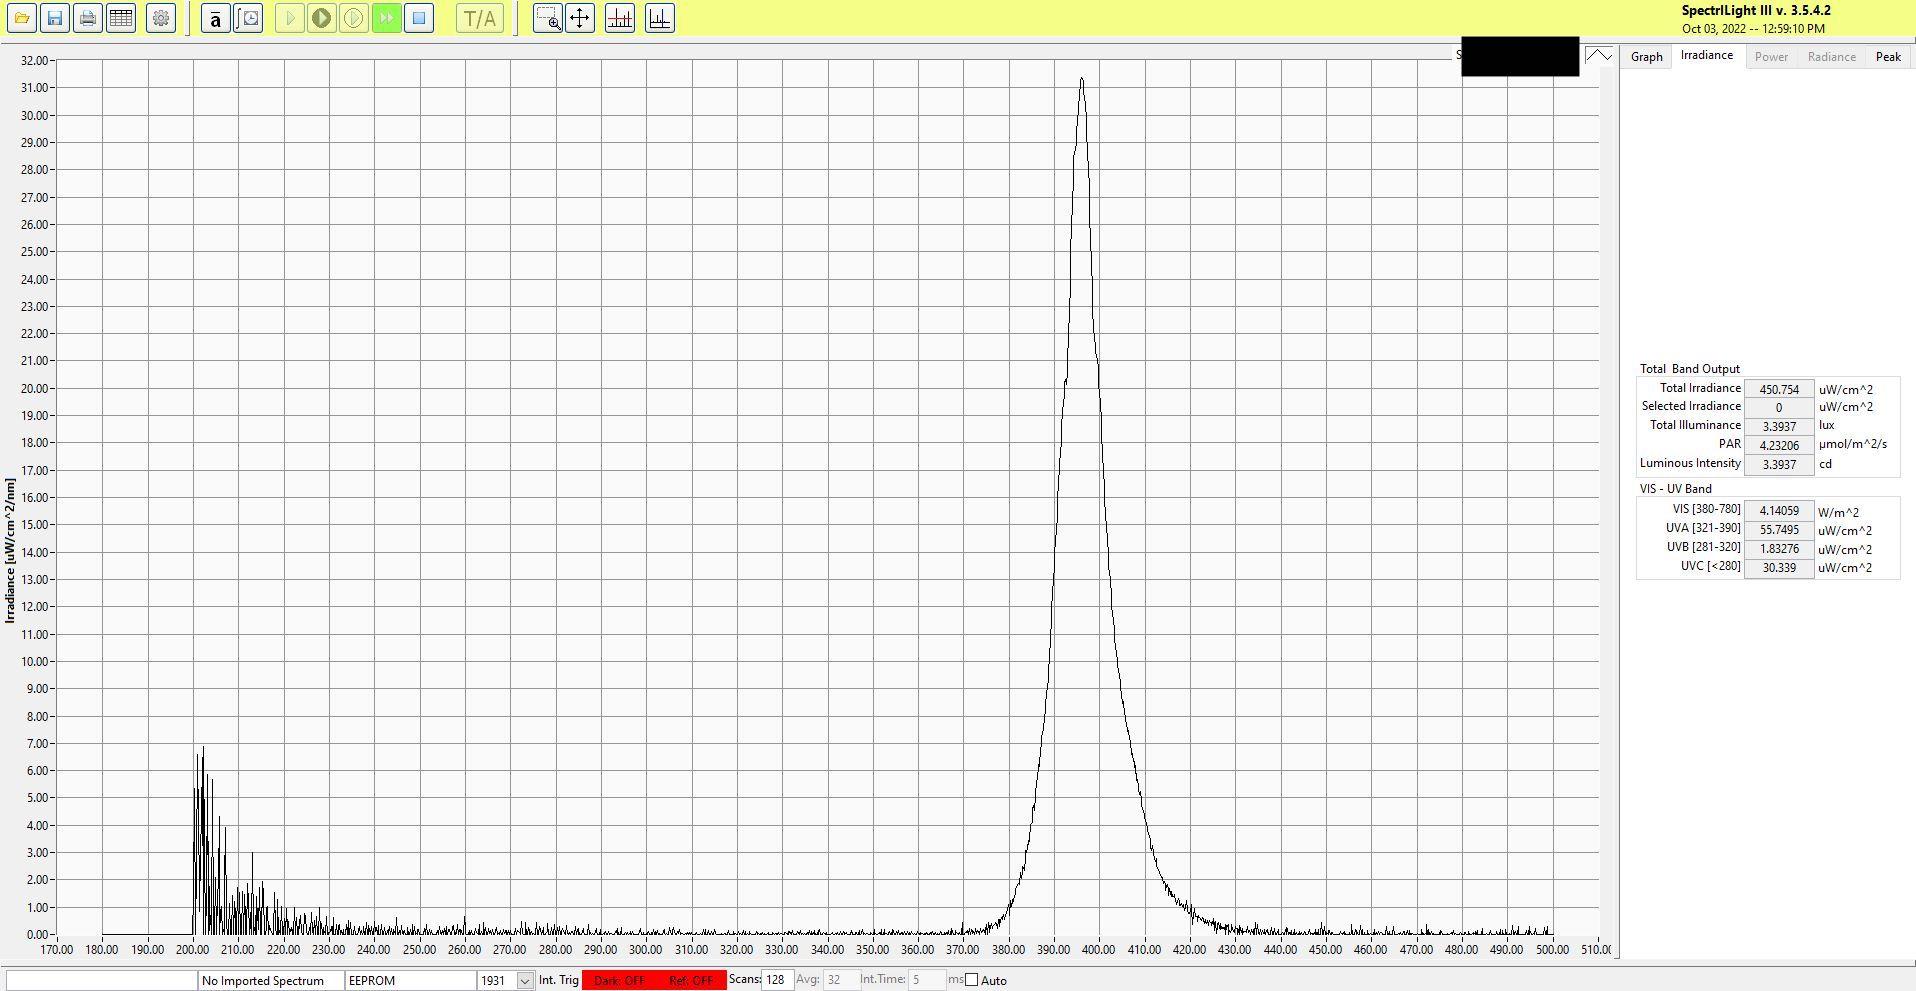1916x991 pixels.
Task: Click the VIS [380-780] value 4.14059
Action: pyautogui.click(x=1779, y=511)
